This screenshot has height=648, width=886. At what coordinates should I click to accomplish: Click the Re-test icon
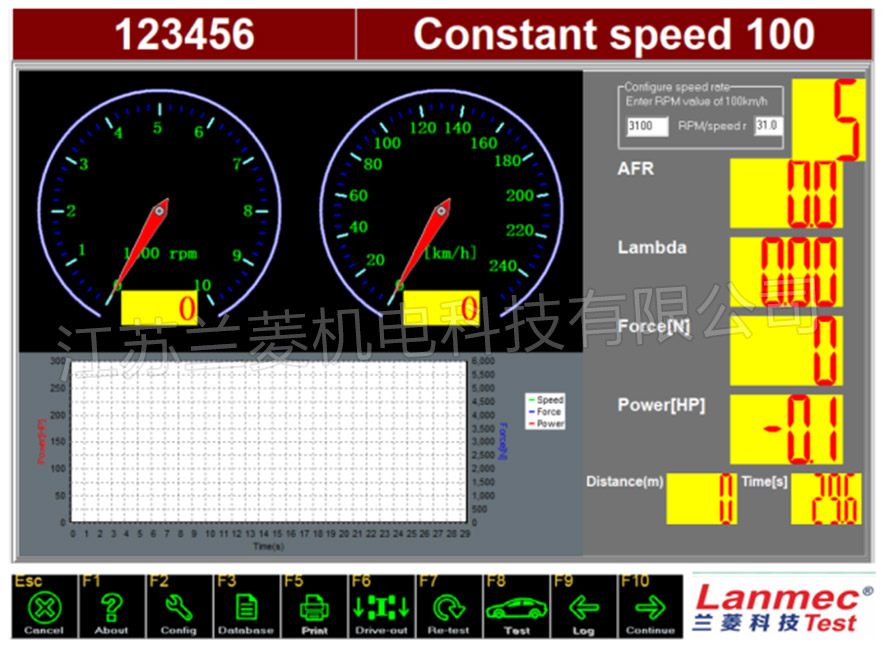pos(449,607)
